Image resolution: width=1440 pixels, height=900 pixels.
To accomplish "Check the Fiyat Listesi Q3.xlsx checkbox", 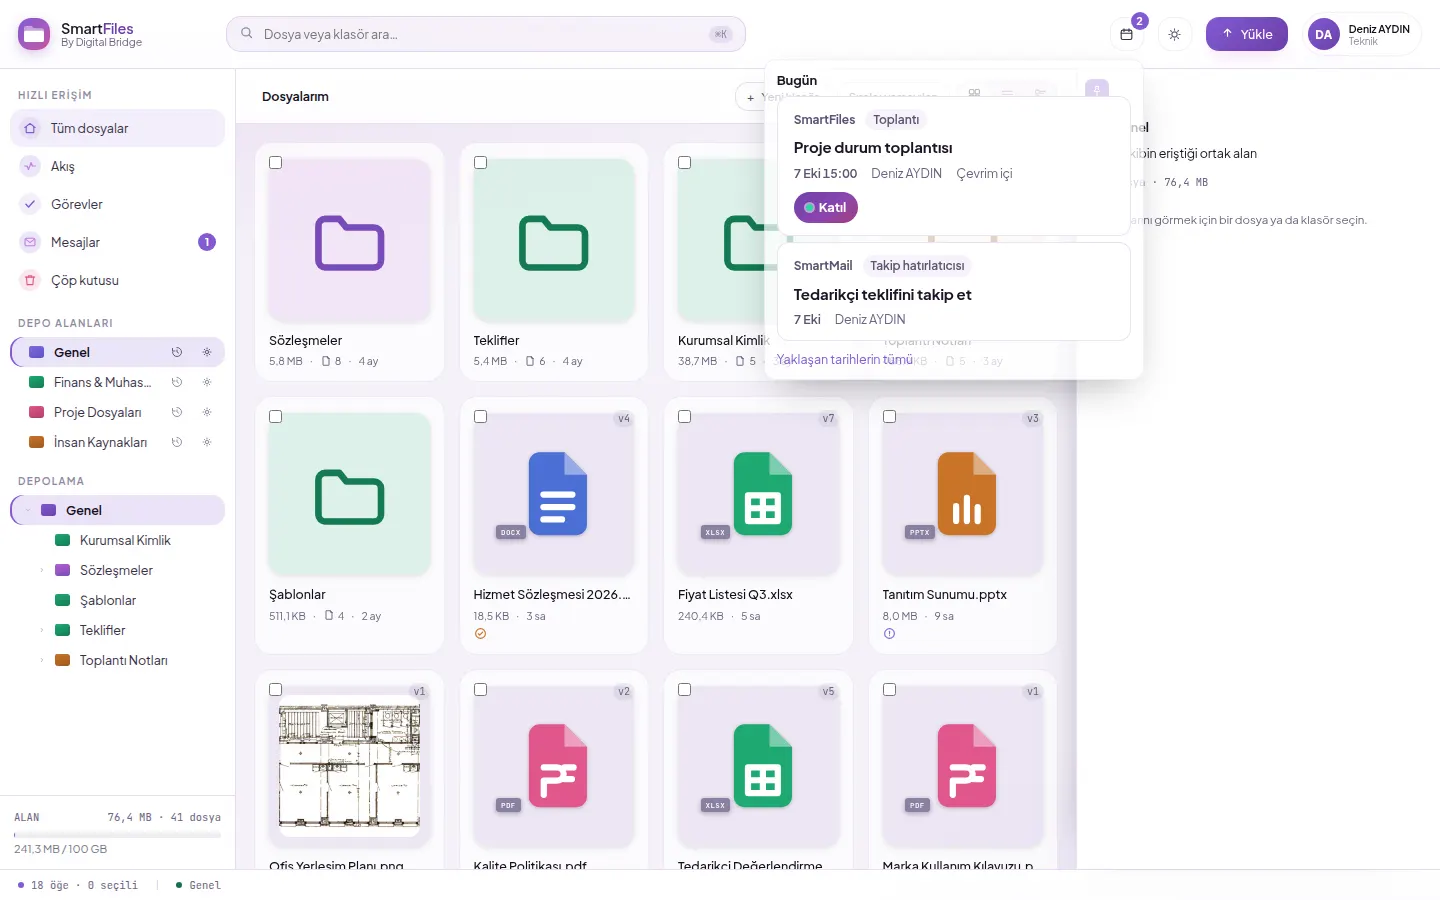I will [x=685, y=417].
